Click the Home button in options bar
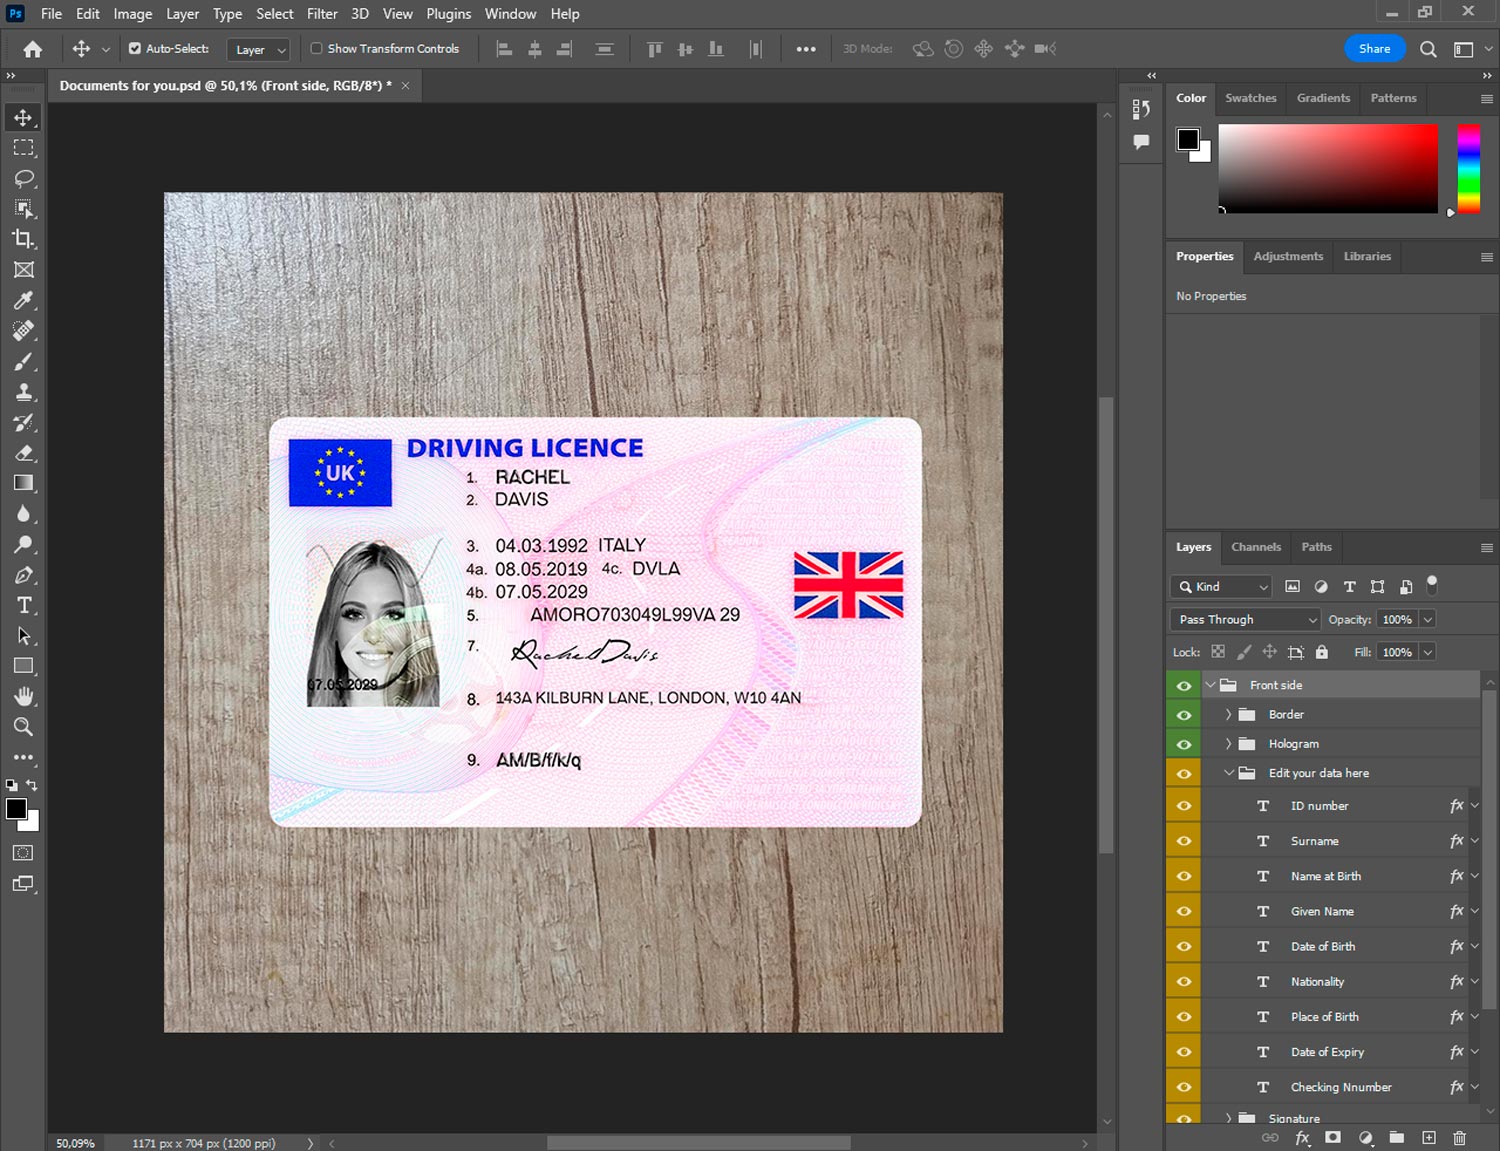 33,49
